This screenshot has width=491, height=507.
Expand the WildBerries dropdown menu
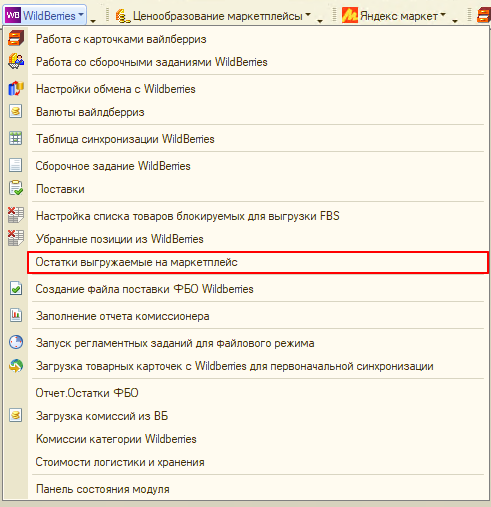click(45, 15)
